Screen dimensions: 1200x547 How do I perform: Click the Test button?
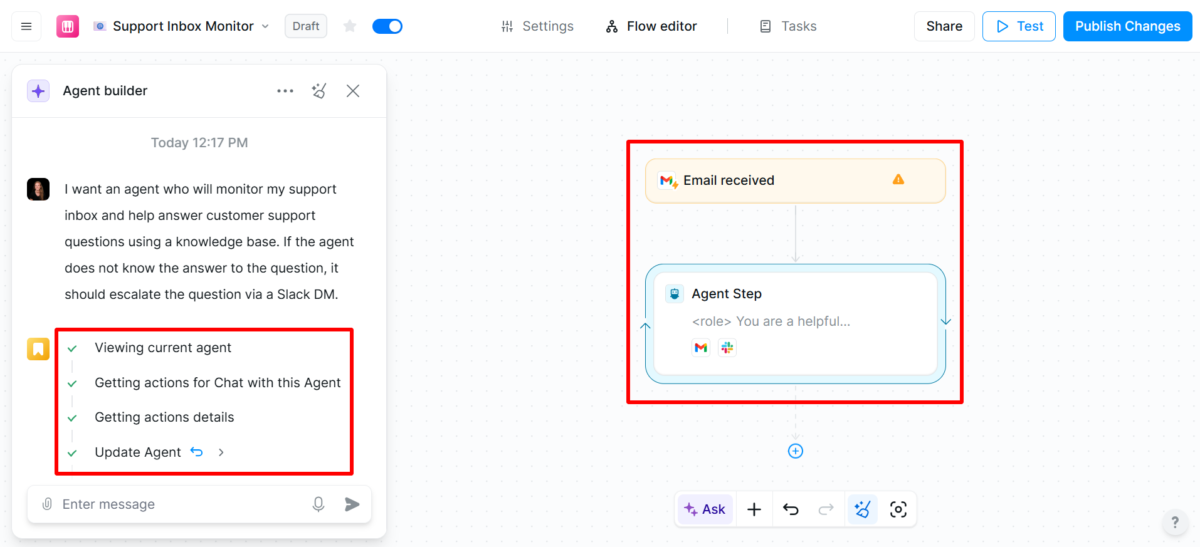point(1018,26)
